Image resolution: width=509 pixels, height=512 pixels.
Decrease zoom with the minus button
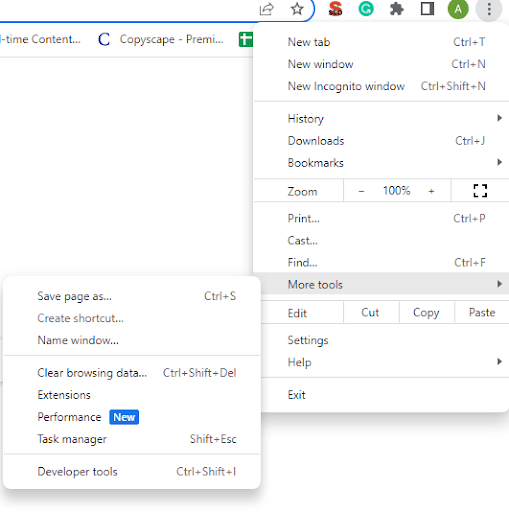[x=361, y=191]
